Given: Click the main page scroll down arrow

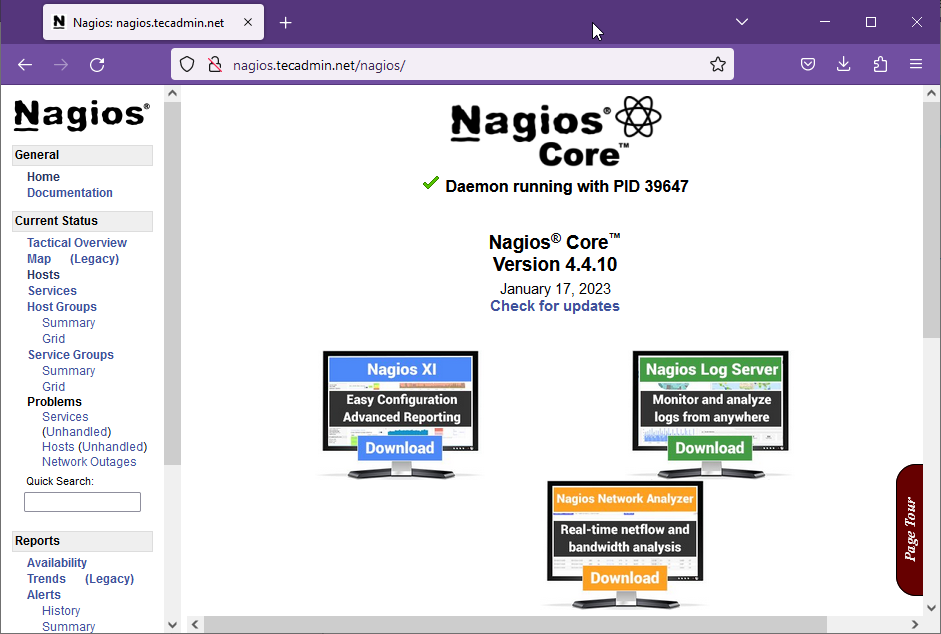Looking at the screenshot, I should pos(931,608).
